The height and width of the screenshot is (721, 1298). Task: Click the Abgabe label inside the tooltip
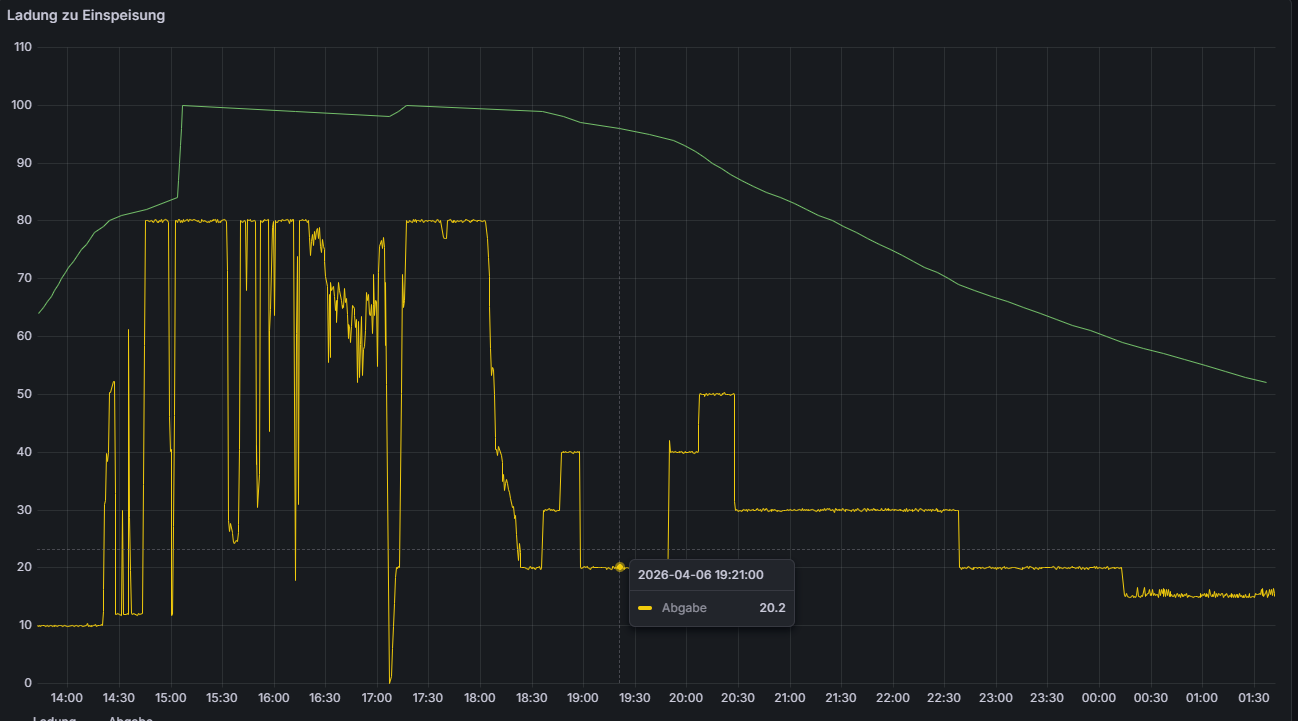pyautogui.click(x=683, y=608)
